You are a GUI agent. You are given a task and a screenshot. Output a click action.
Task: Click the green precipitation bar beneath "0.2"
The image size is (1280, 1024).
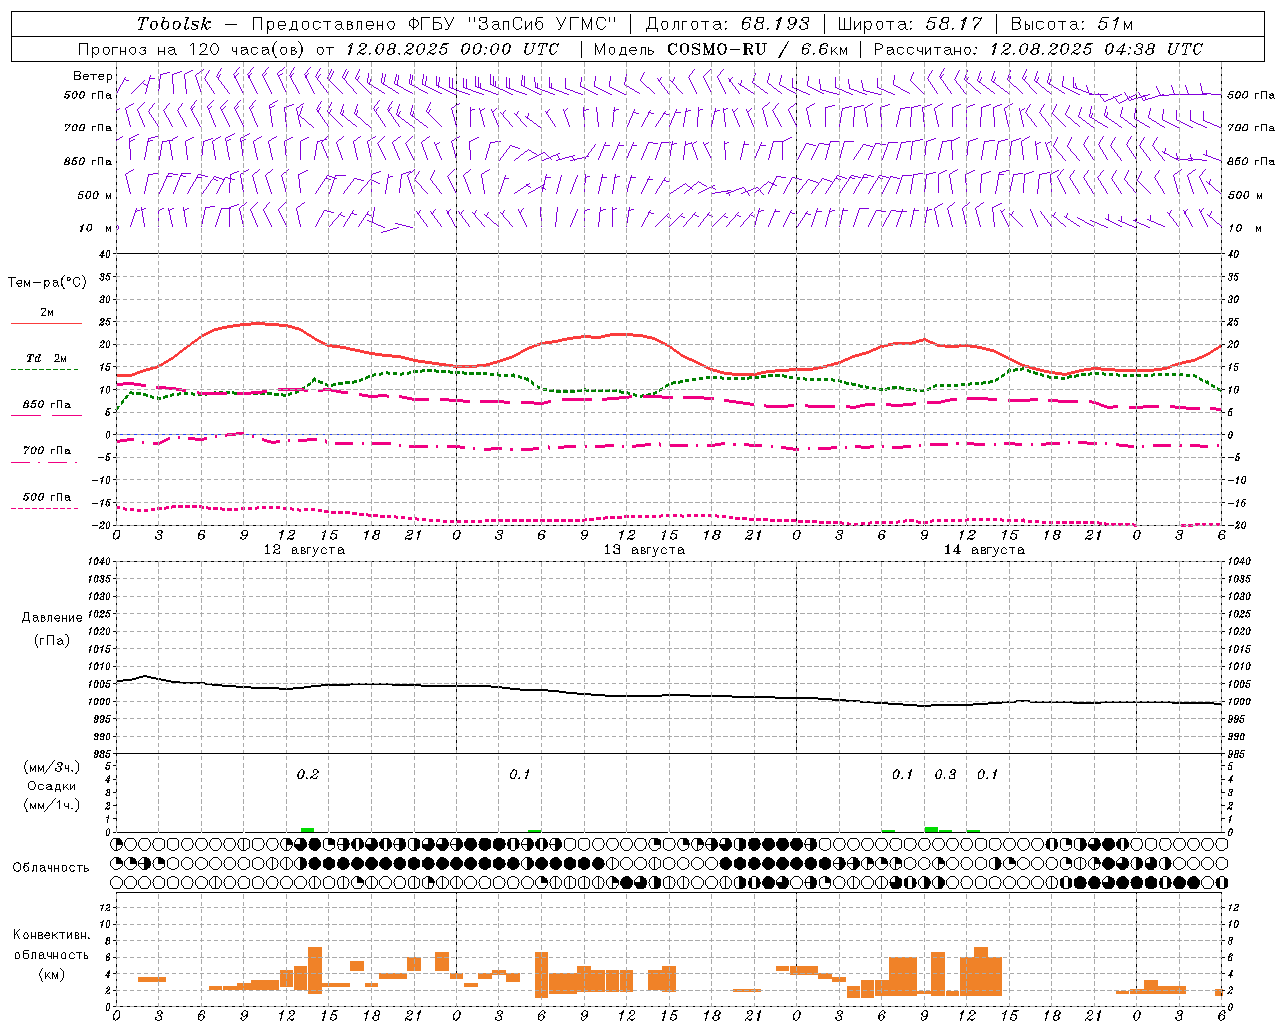[308, 830]
